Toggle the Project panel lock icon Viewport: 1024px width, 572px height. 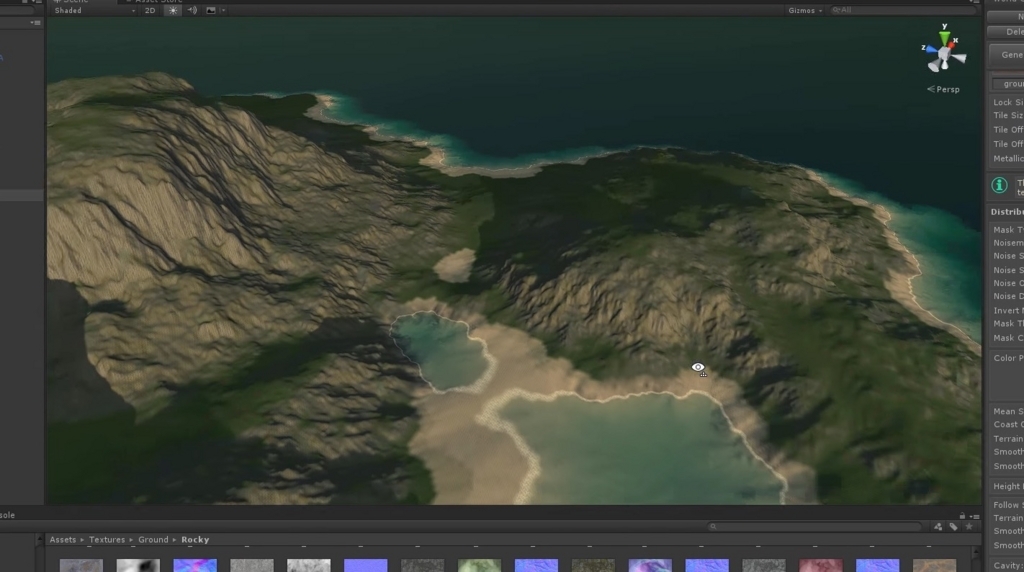click(962, 516)
